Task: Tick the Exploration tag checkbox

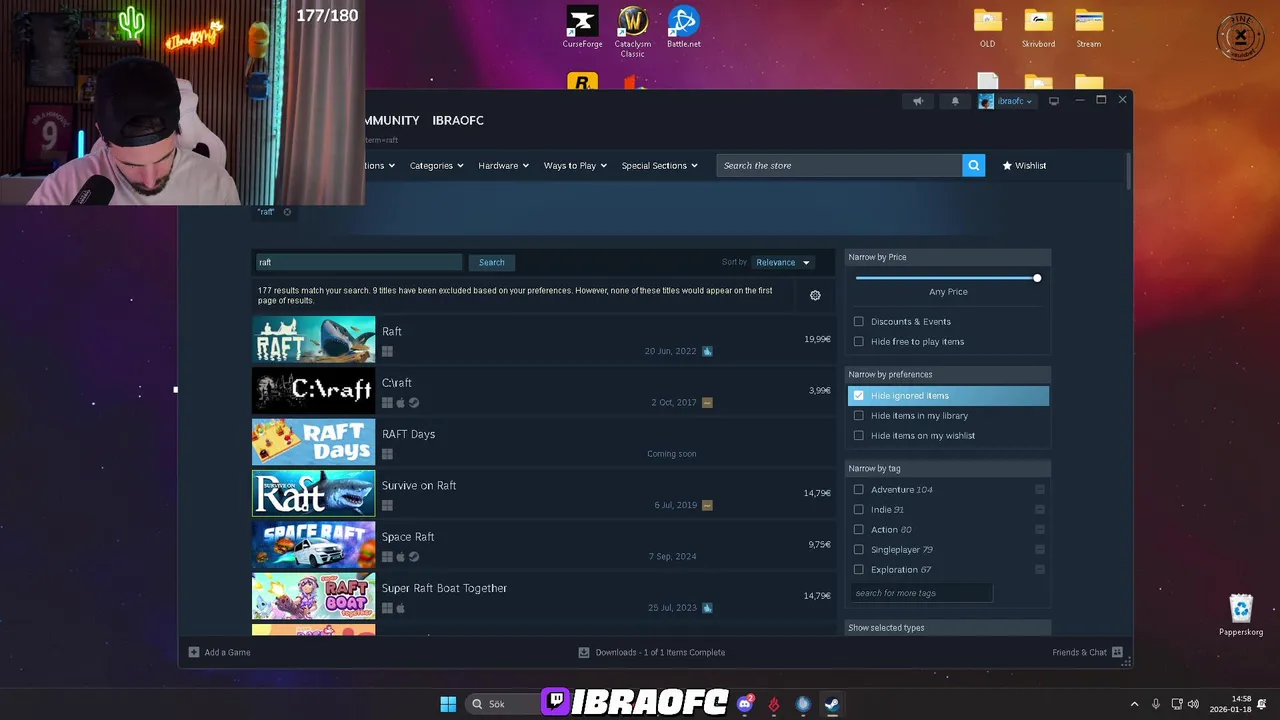Action: pyautogui.click(x=858, y=570)
